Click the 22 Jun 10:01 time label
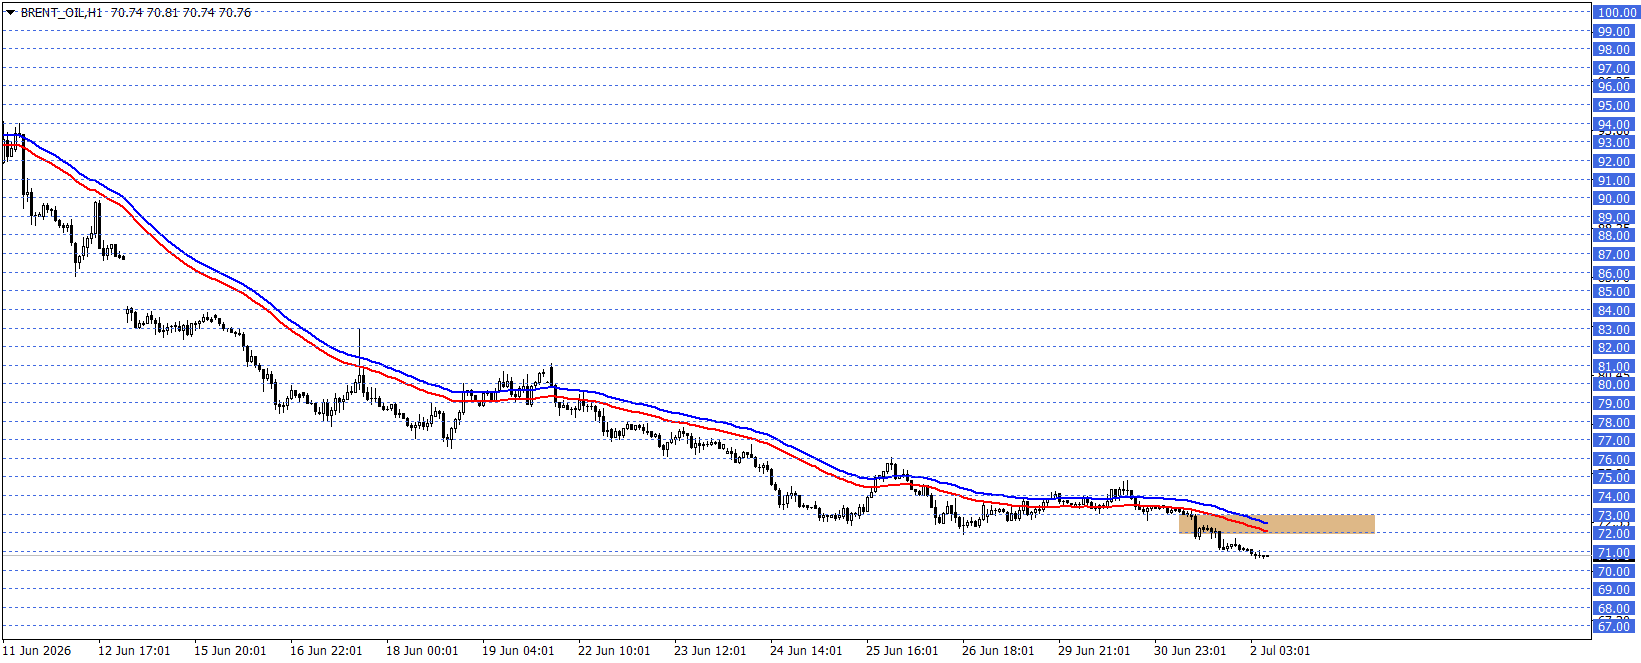The width and height of the screenshot is (1641, 663). pyautogui.click(x=614, y=651)
